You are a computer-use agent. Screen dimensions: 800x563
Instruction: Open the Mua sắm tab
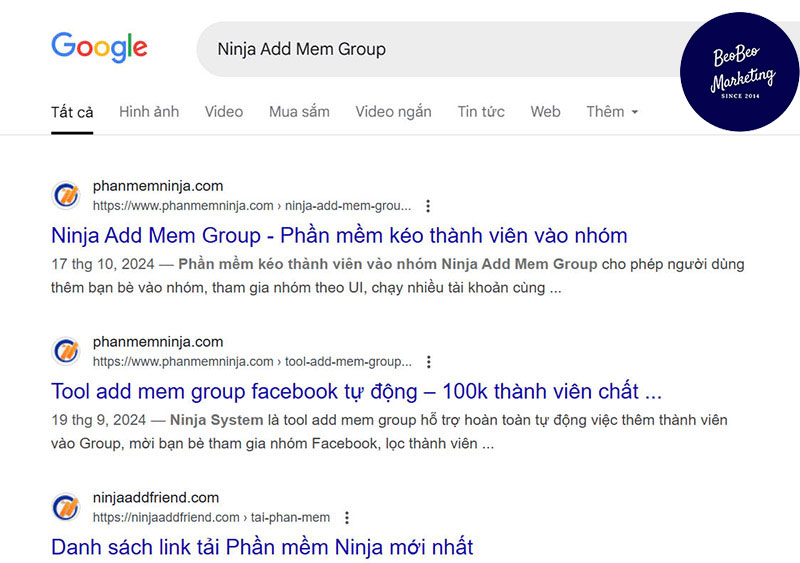click(x=299, y=111)
